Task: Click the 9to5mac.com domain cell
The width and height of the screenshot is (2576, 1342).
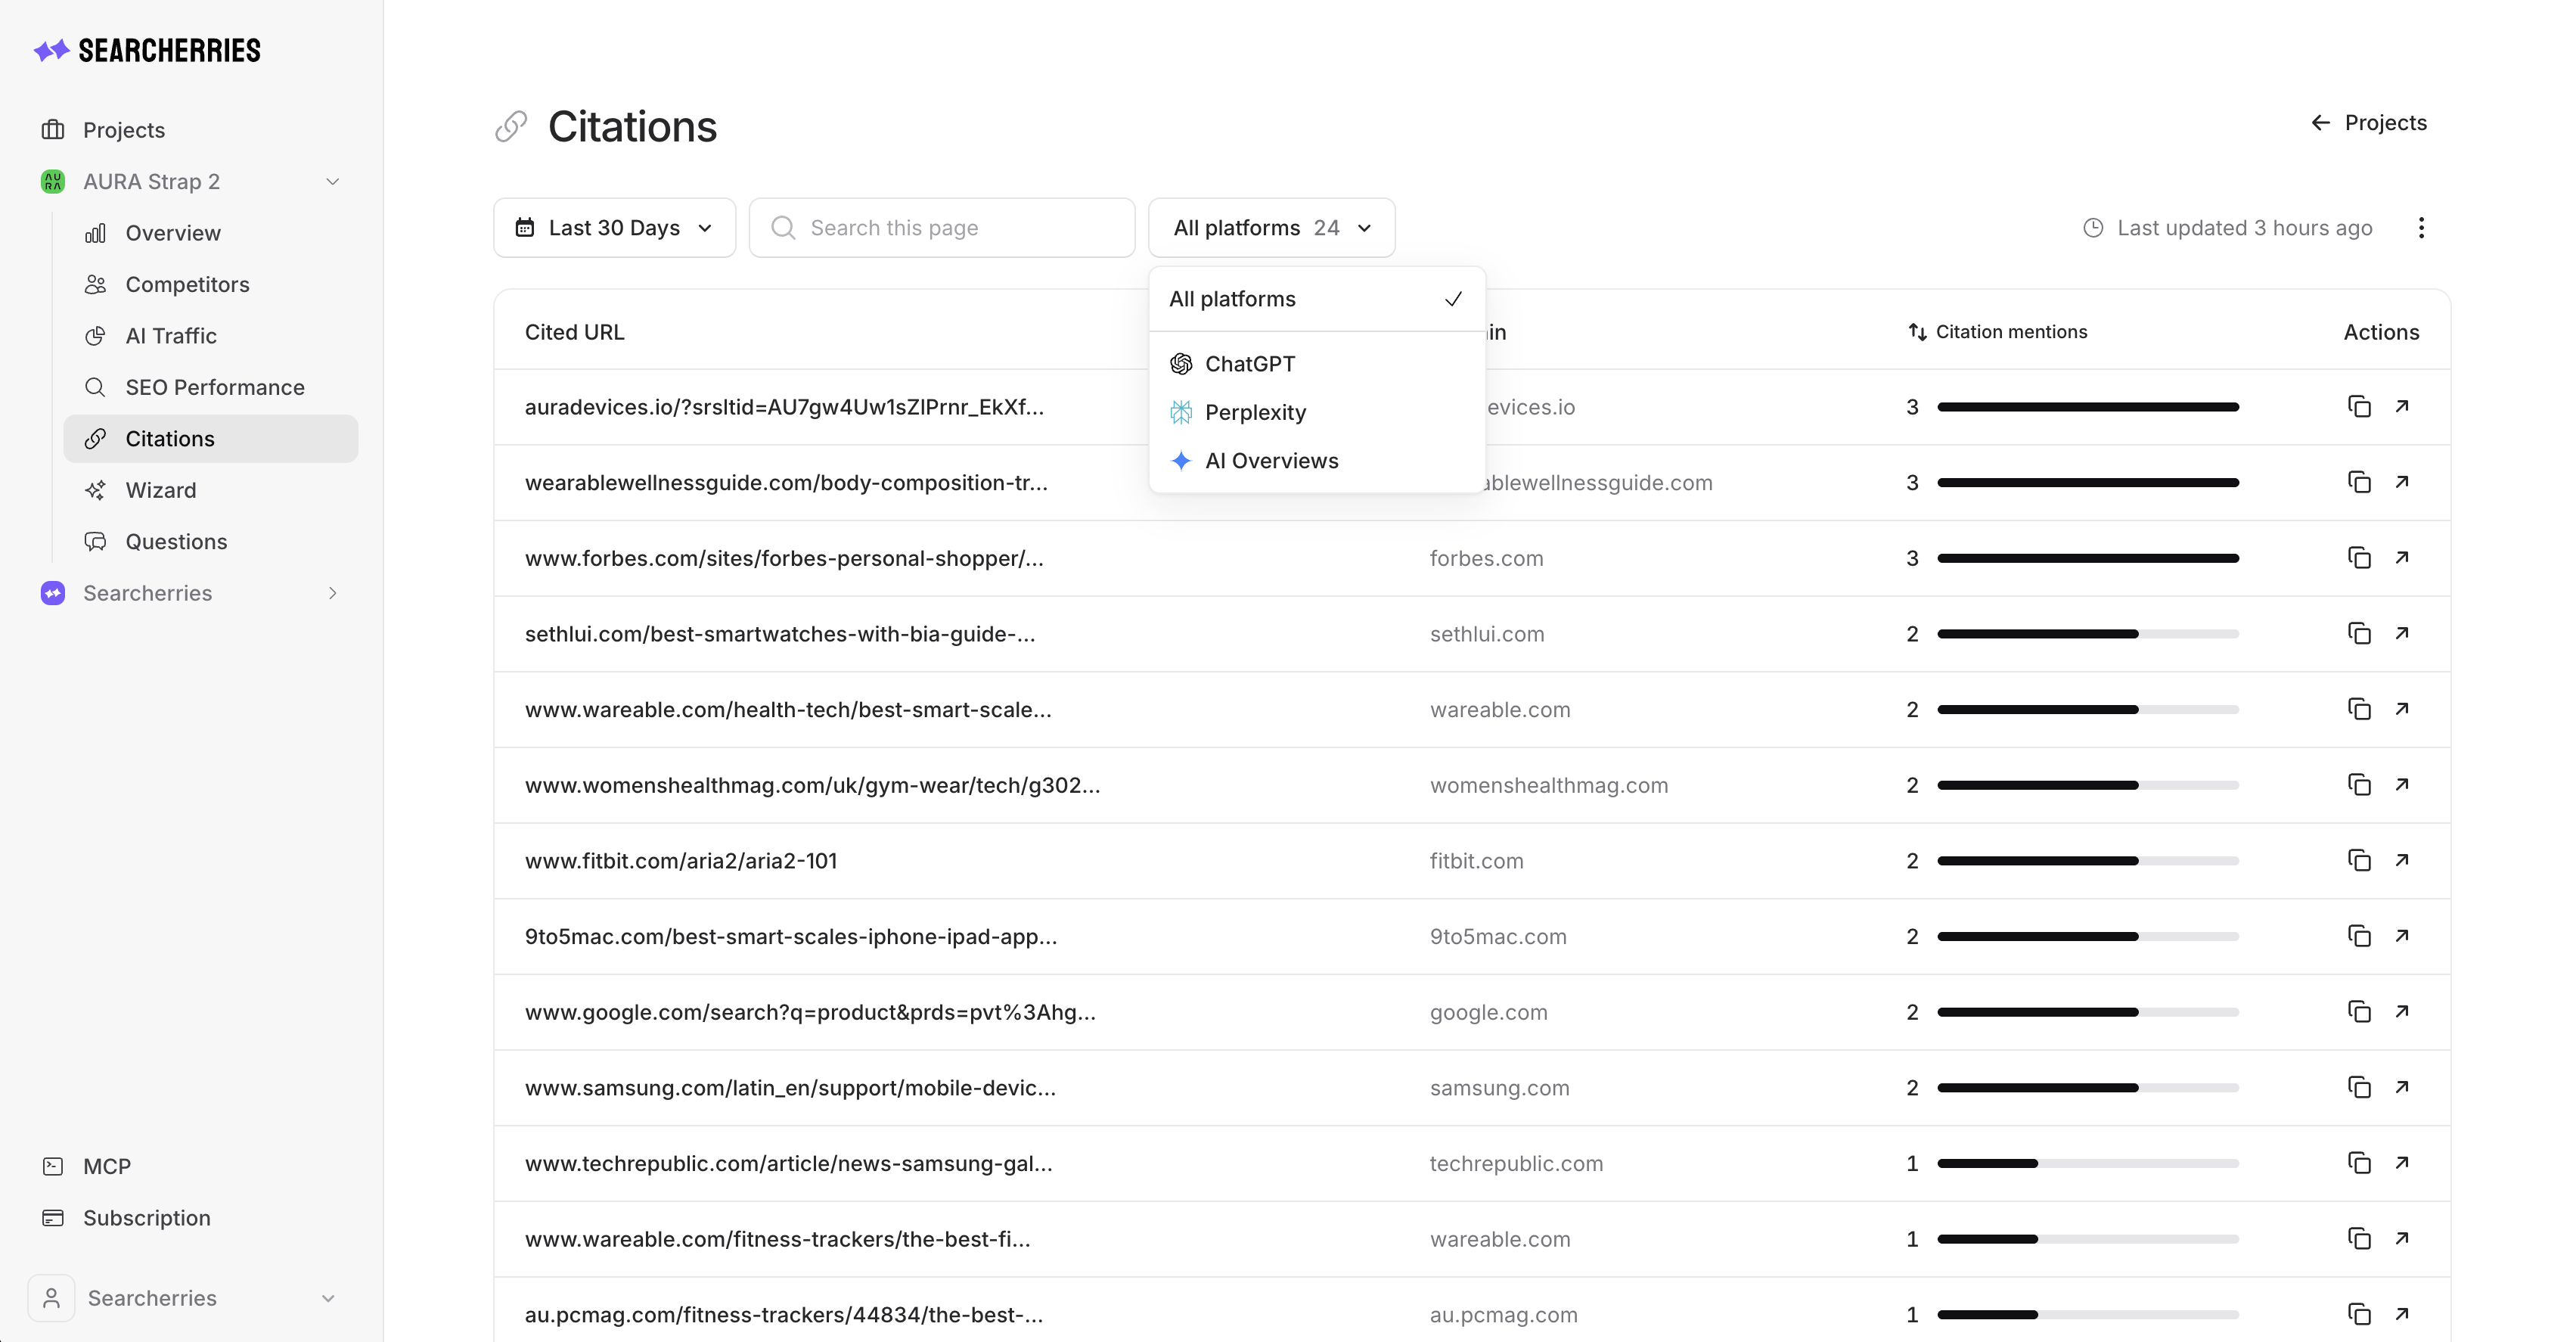Action: [x=1498, y=937]
